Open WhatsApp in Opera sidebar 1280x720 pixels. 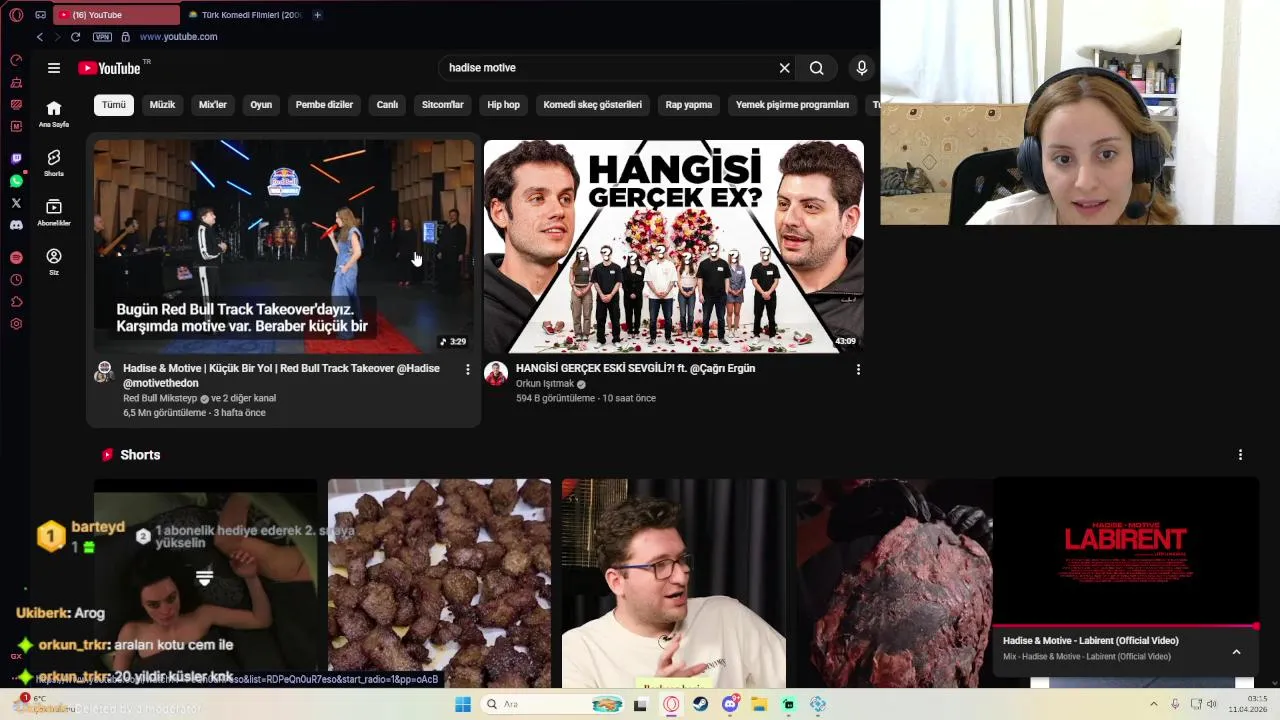click(16, 181)
